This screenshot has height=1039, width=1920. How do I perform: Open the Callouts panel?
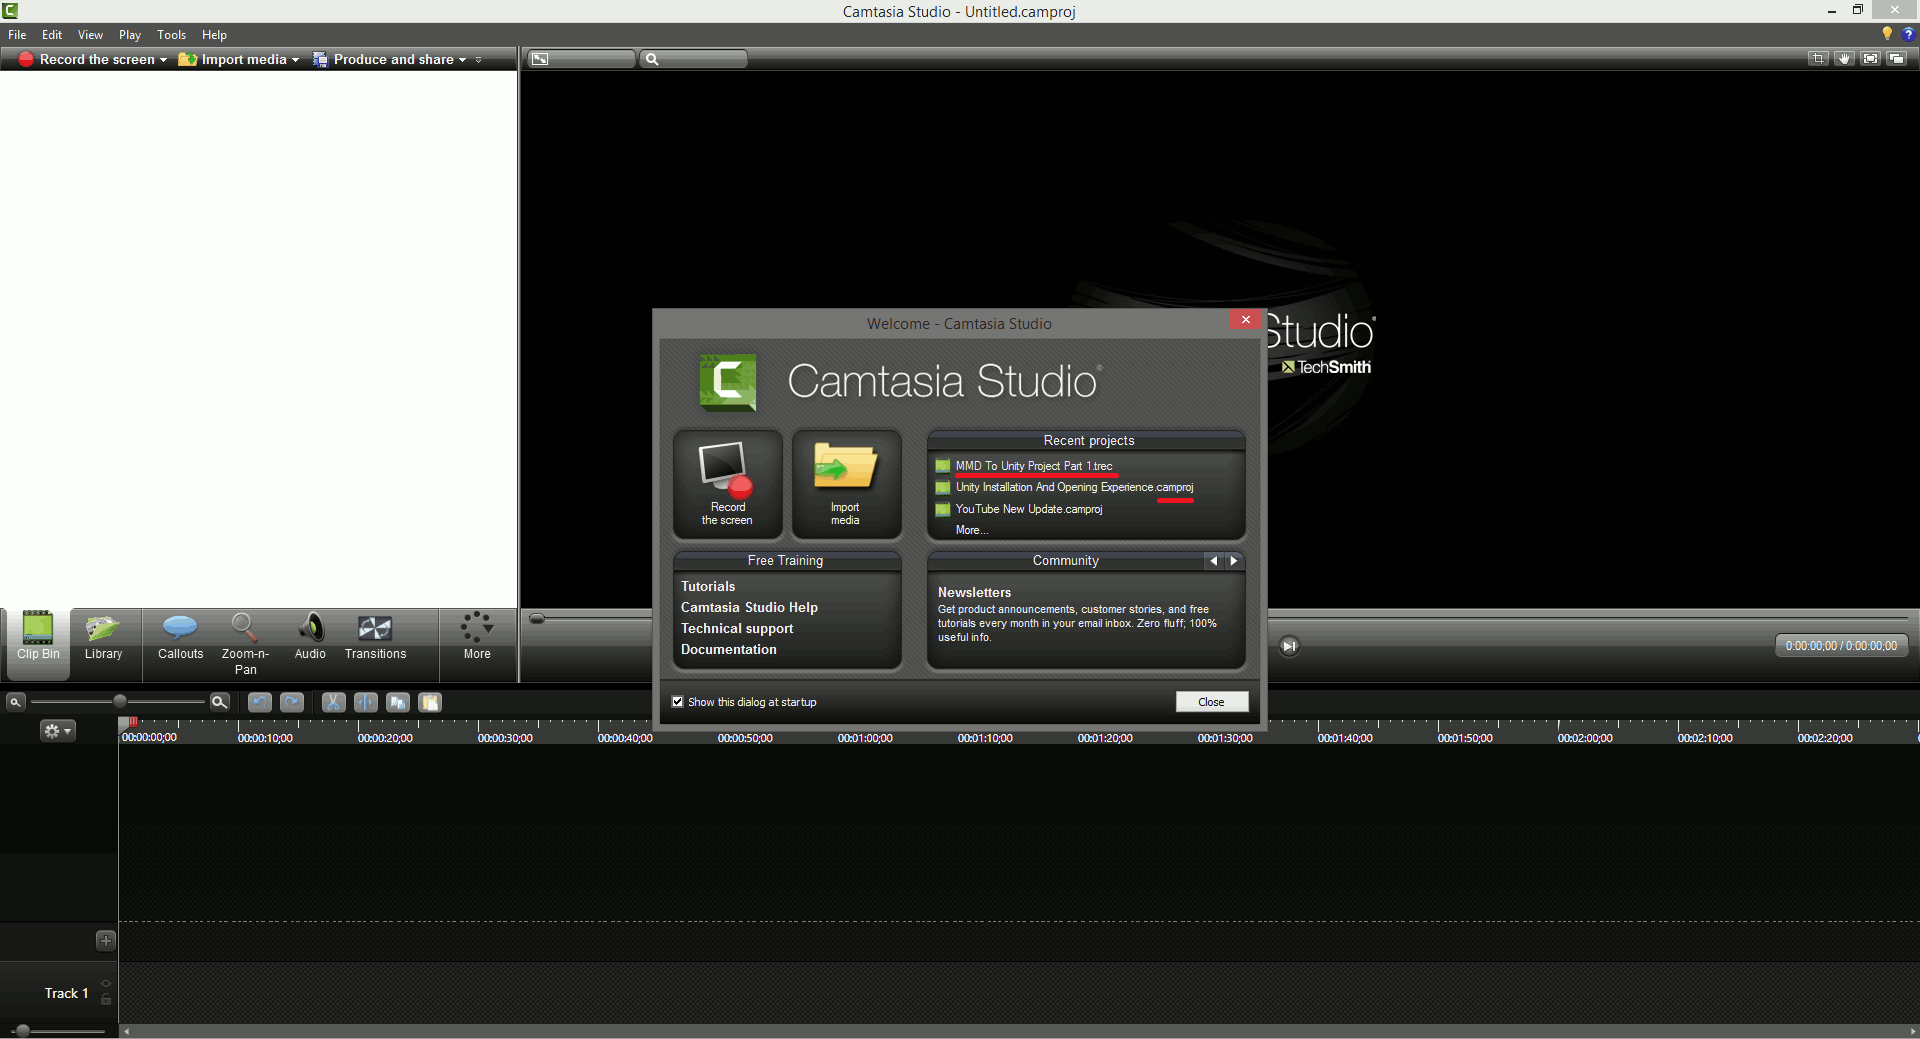click(180, 637)
